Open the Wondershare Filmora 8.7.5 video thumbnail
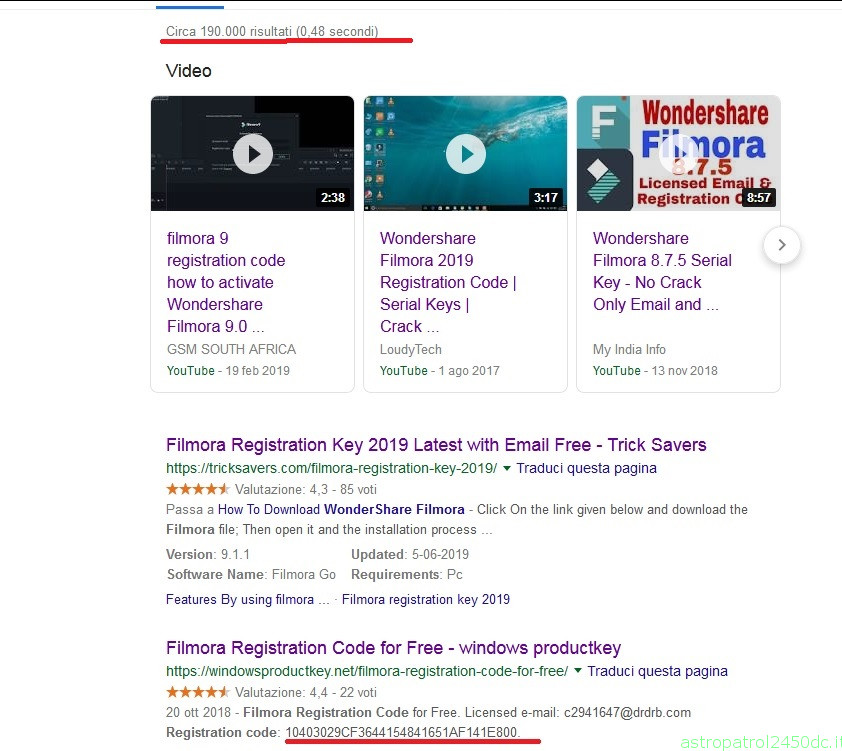The width and height of the screenshot is (842, 751). (678, 154)
